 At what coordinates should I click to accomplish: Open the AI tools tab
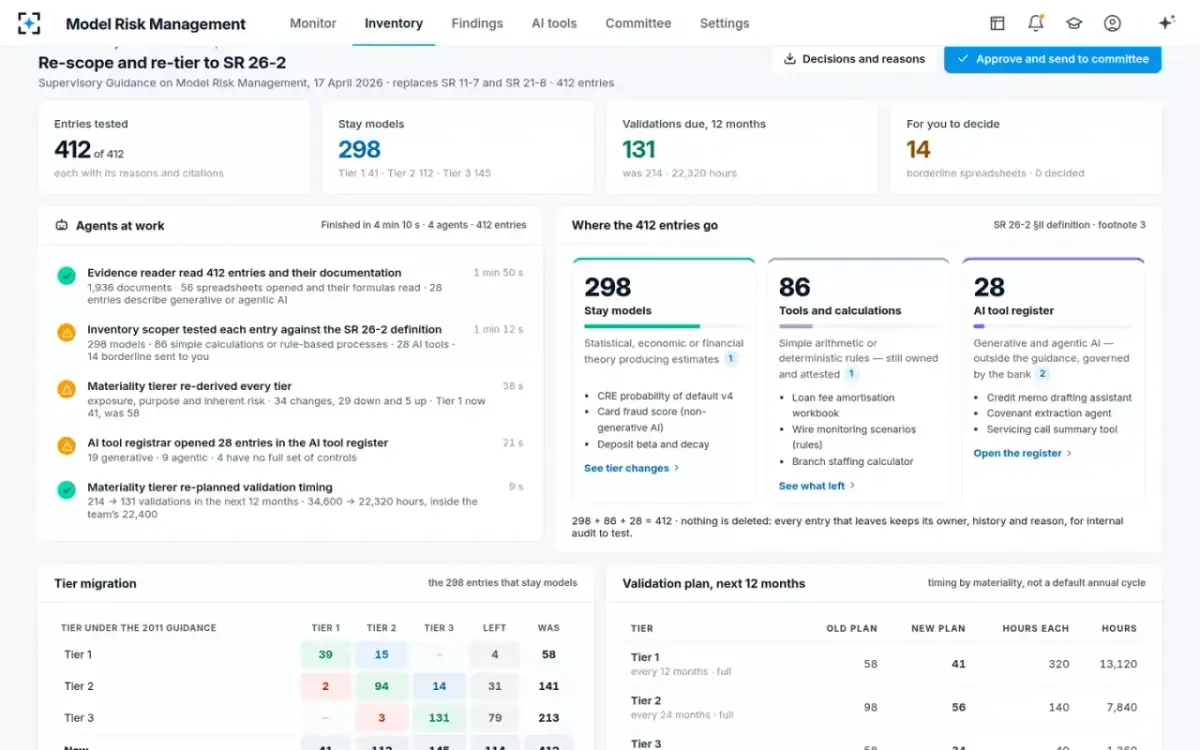coord(554,23)
